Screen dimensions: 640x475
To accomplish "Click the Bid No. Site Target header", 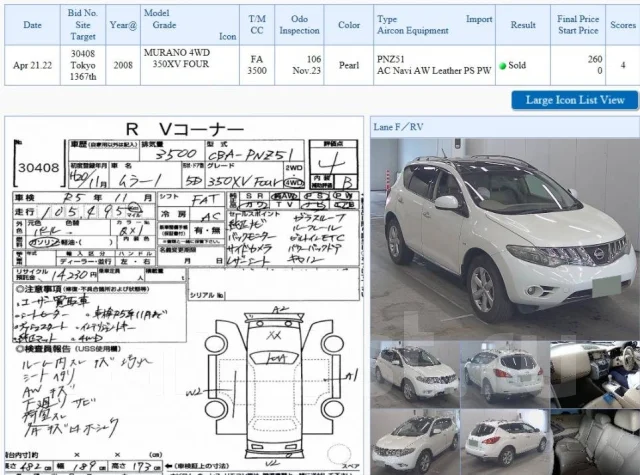I will point(83,25).
